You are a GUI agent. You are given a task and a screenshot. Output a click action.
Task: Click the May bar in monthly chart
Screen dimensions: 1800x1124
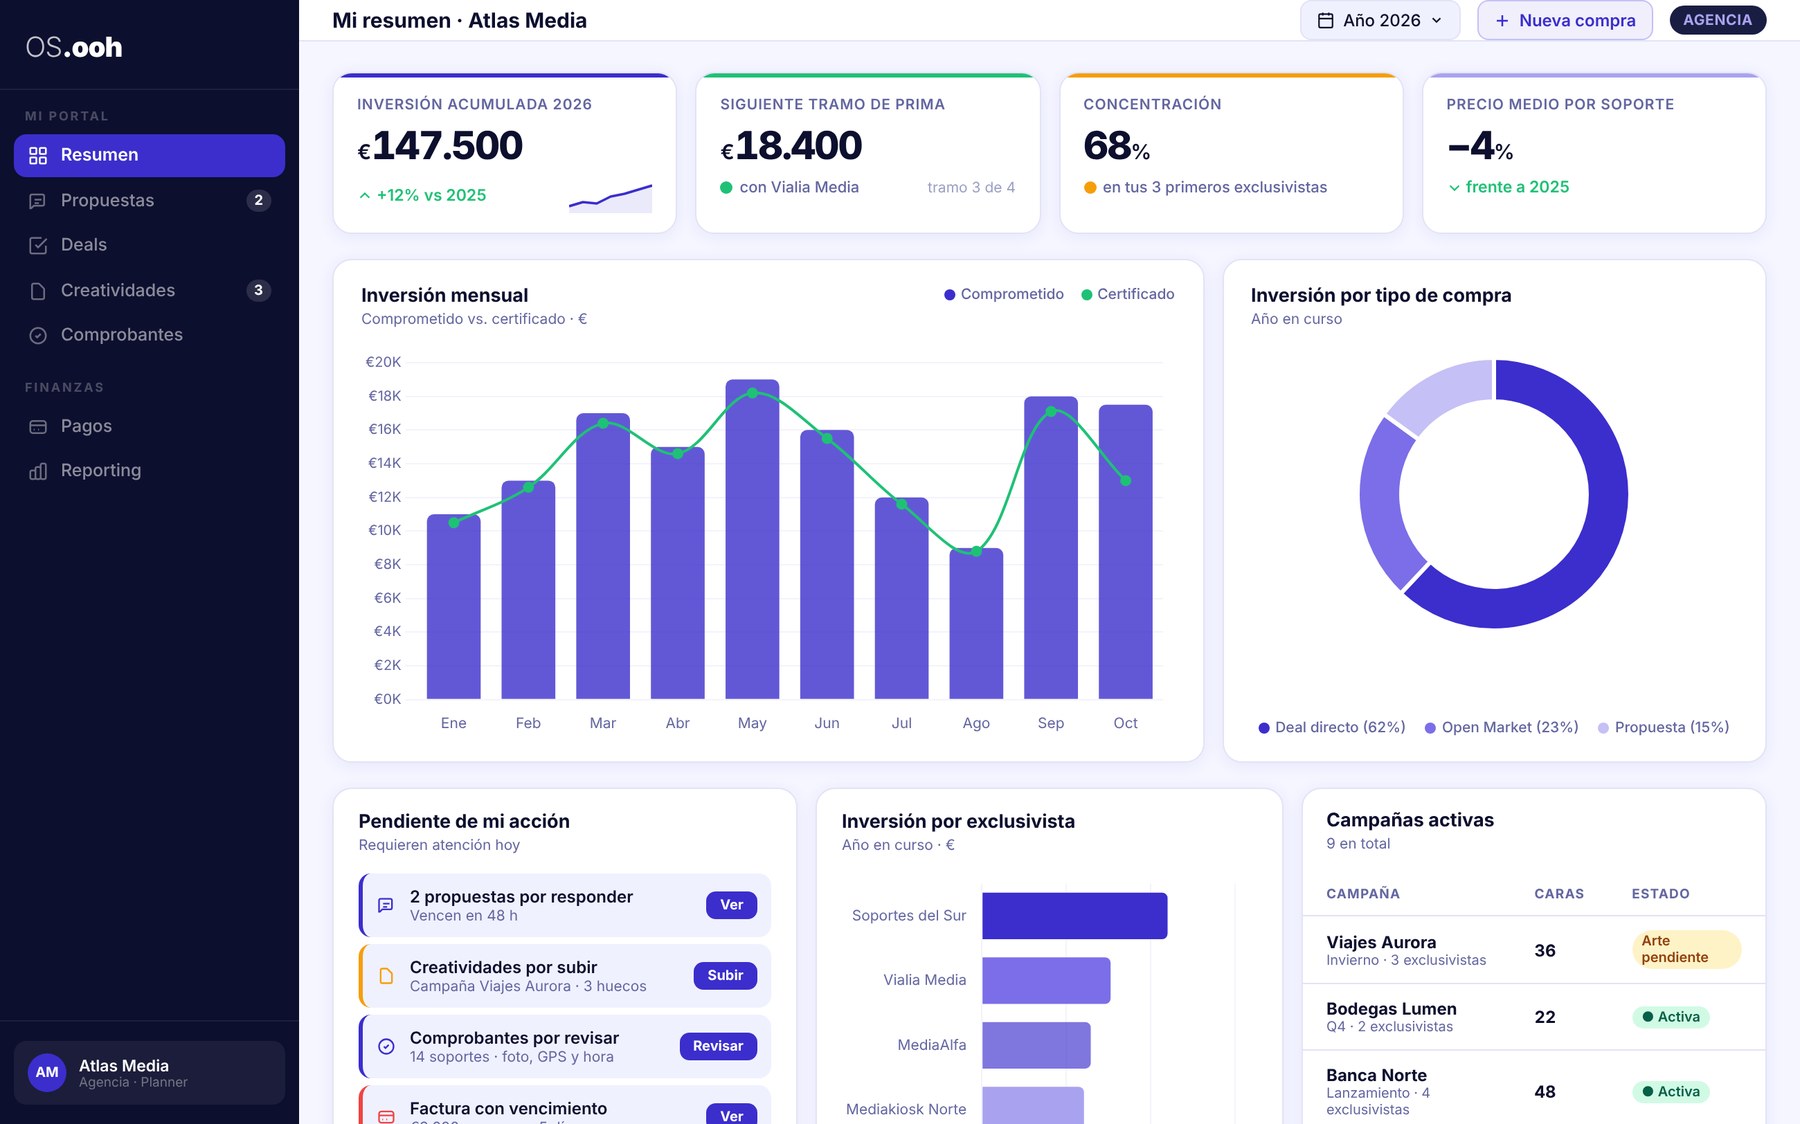point(752,539)
